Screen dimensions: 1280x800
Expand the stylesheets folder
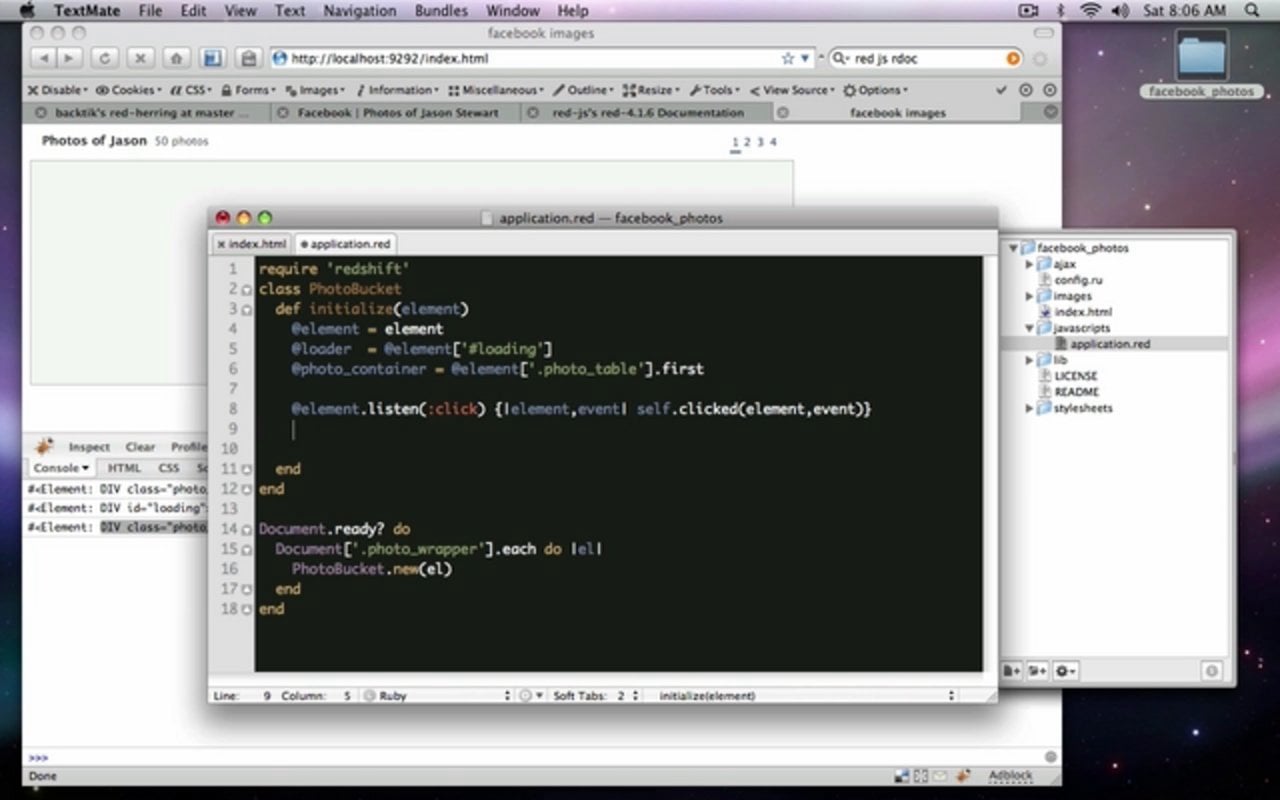[1029, 408]
